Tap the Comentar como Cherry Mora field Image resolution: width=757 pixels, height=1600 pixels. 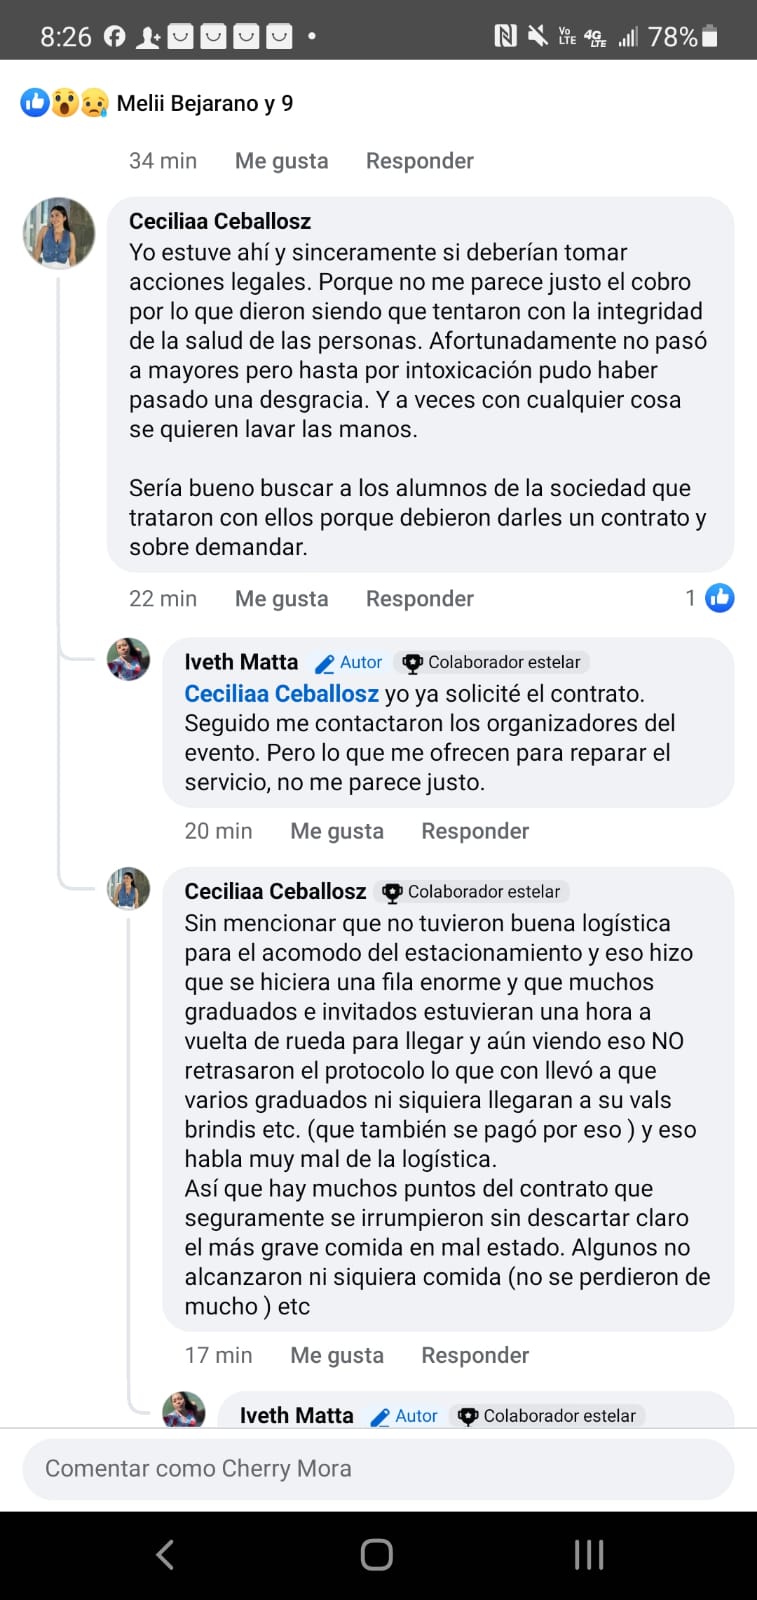378,1468
